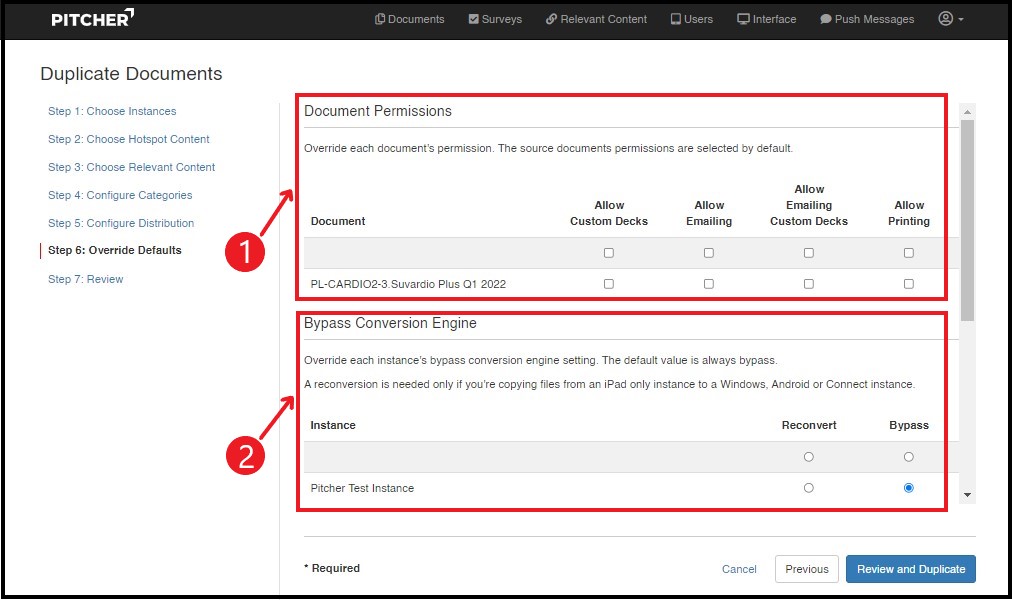Viewport: 1012px width, 600px height.
Task: Open Documents from the top navigation
Action: tap(409, 19)
